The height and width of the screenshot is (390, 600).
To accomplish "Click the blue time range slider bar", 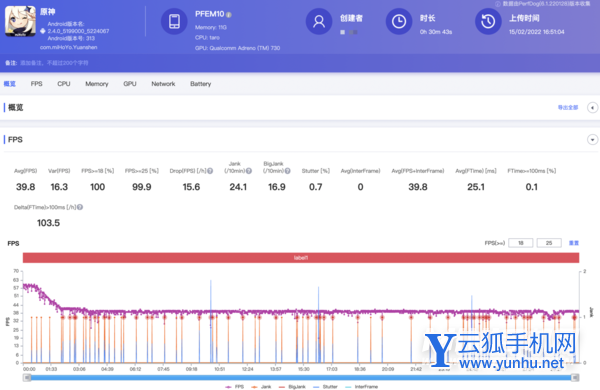I will click(301, 378).
